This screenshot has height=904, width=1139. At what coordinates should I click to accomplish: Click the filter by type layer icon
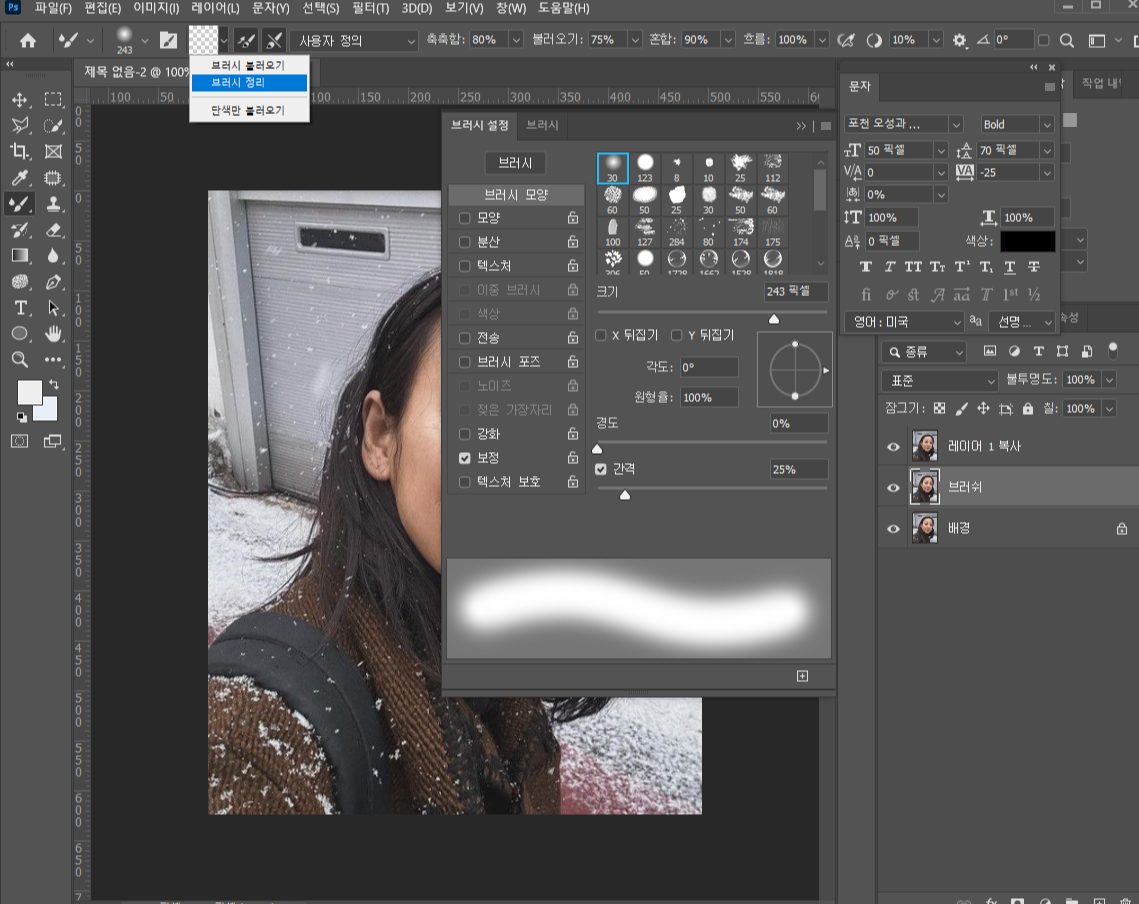click(1038, 352)
